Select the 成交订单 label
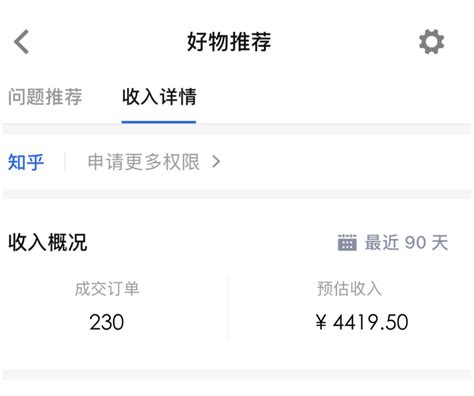Viewport: 474px width, 396px height. click(107, 289)
